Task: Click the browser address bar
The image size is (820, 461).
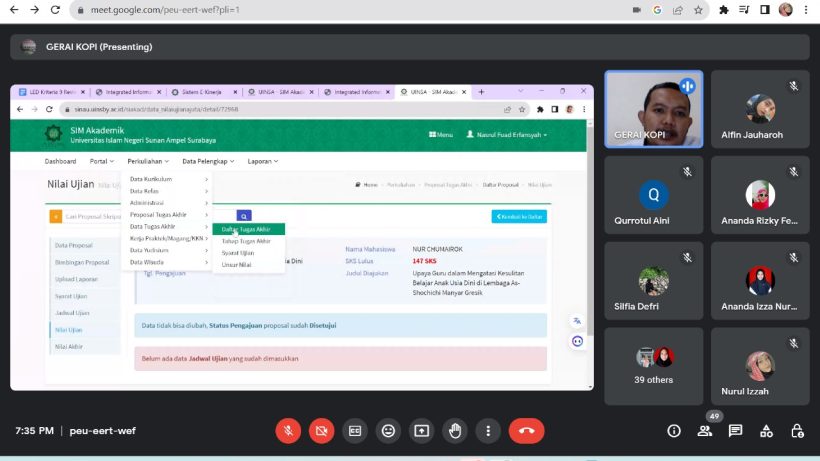Action: pos(350,10)
